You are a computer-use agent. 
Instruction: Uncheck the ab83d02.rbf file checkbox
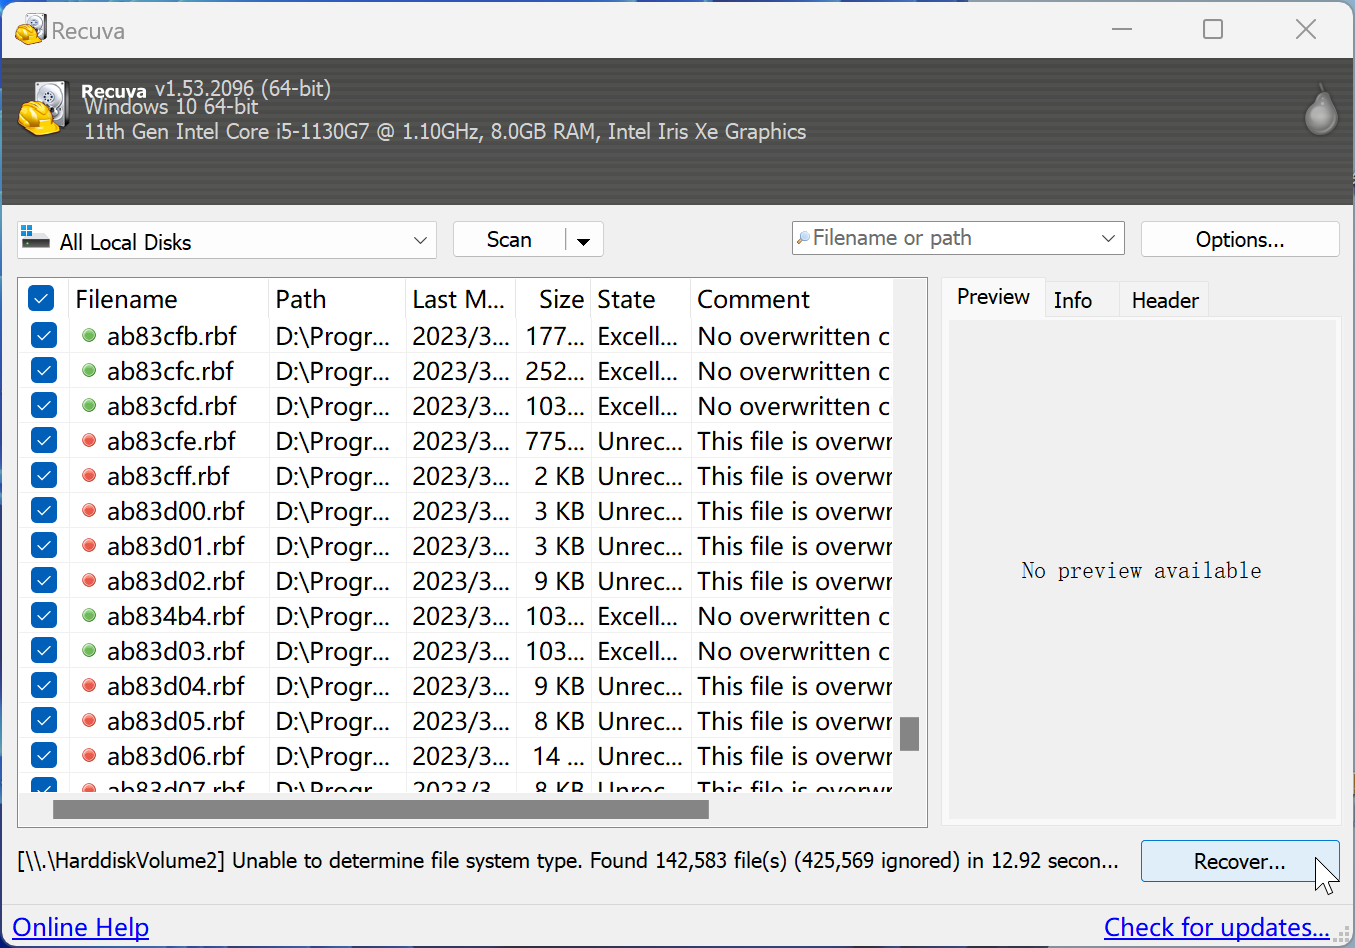(x=44, y=580)
